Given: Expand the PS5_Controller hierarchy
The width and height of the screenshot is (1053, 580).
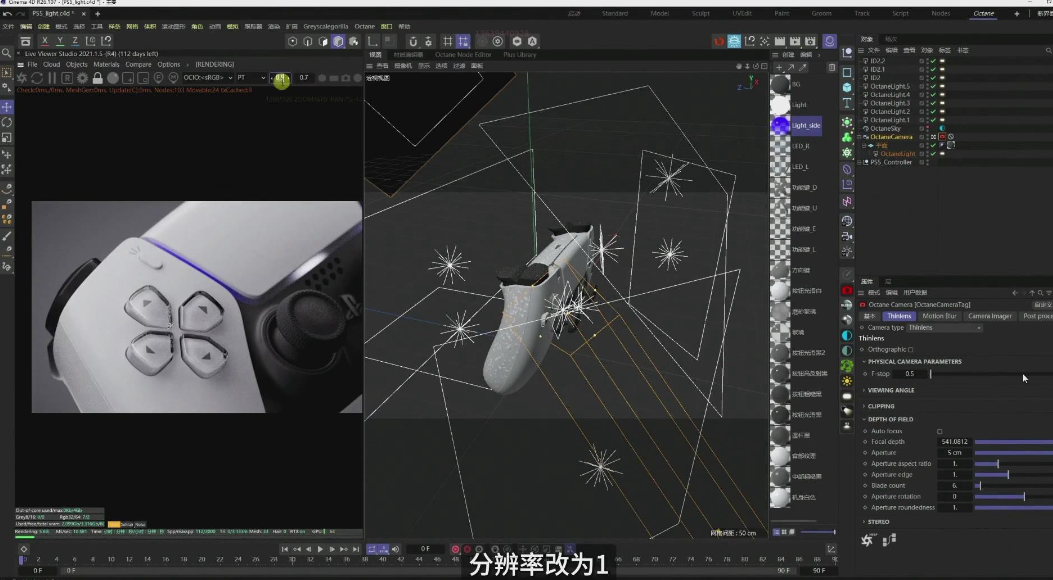Looking at the screenshot, I should pos(860,162).
